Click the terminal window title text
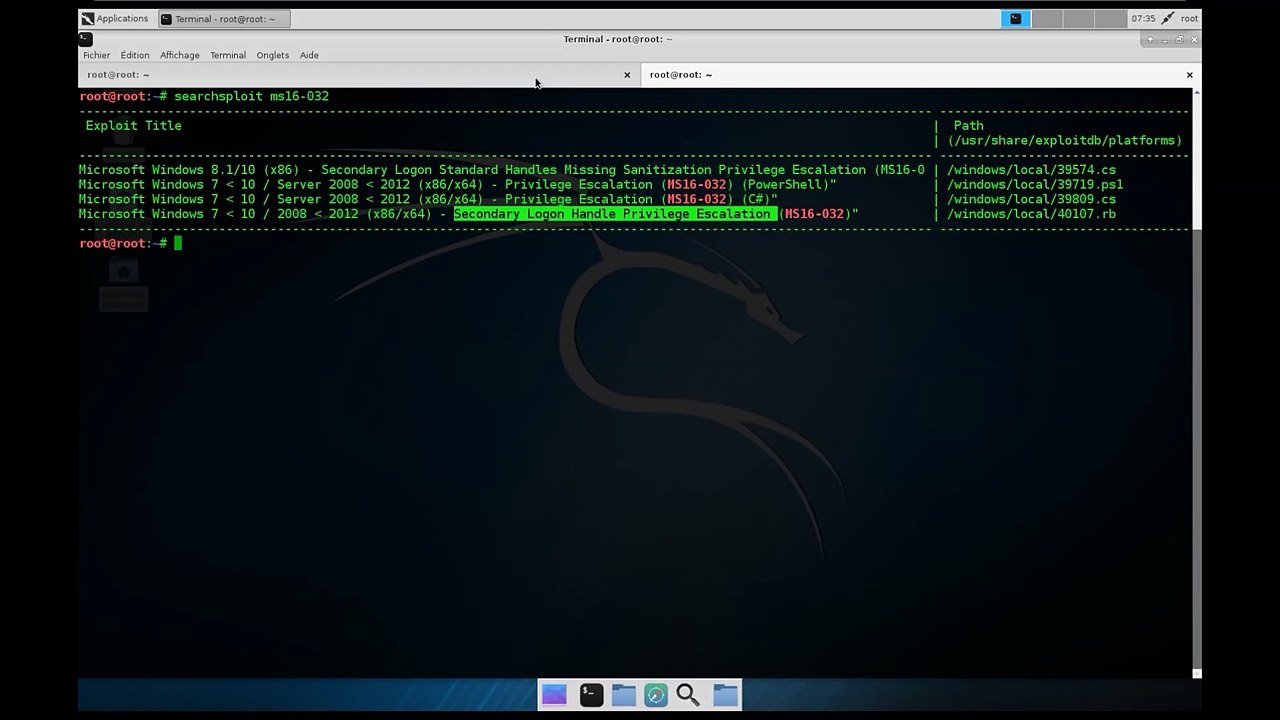This screenshot has height=720, width=1280. 618,39
